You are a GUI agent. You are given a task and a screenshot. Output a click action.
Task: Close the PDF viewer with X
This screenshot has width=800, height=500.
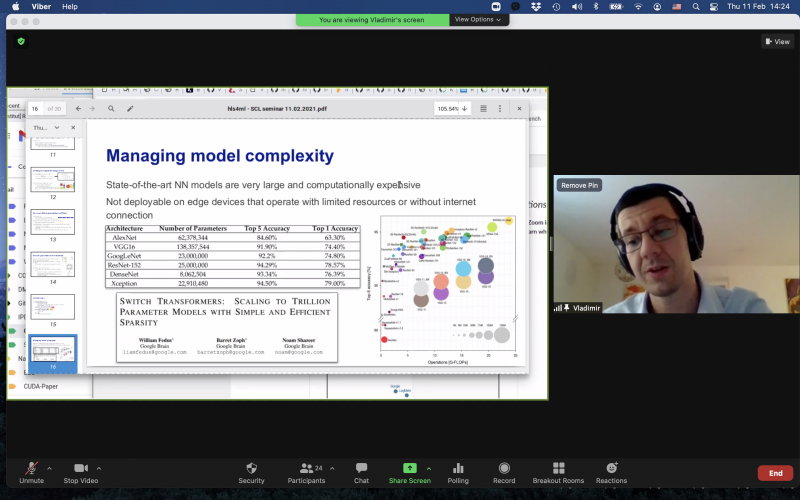[519, 109]
